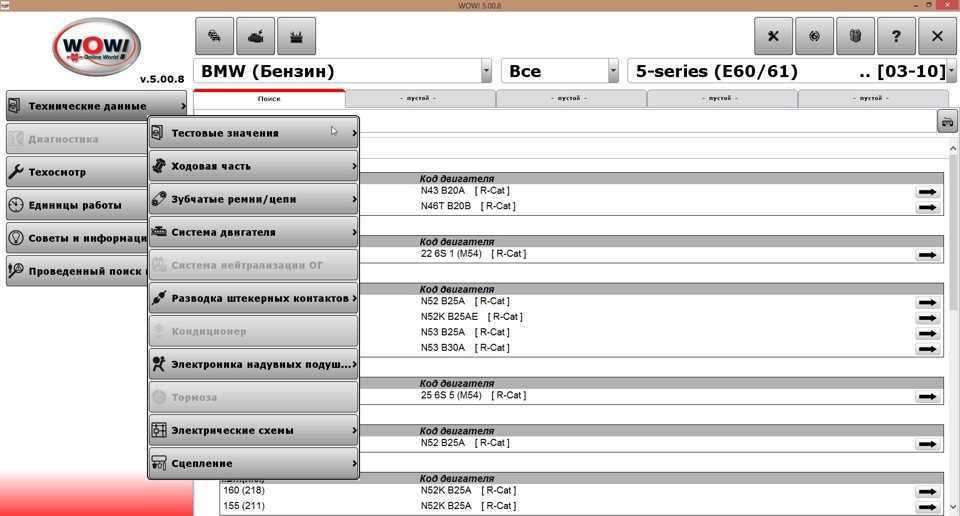Expand the Все filter dropdown
Screen dimensions: 960x516
(x=613, y=71)
